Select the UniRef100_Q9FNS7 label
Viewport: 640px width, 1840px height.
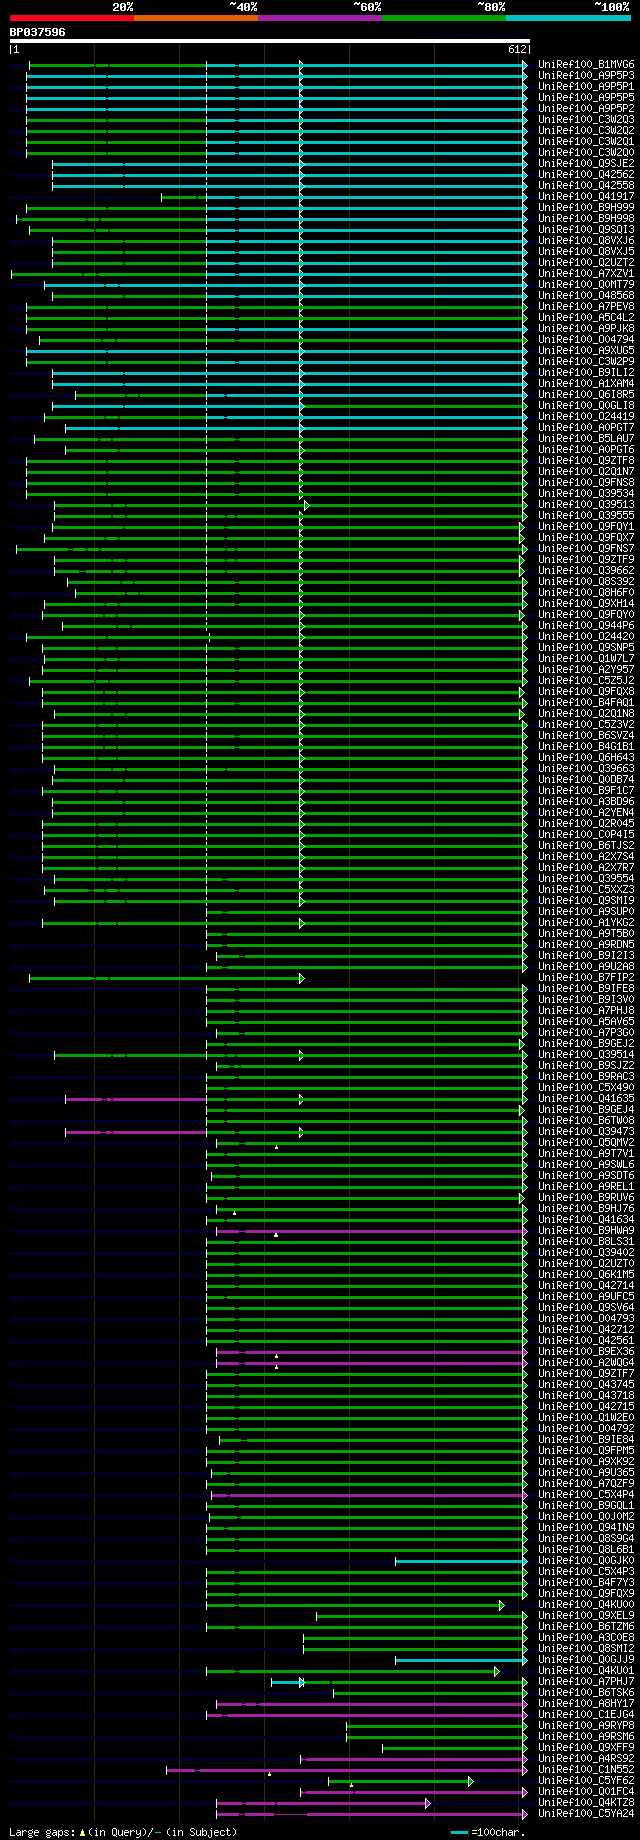(x=586, y=548)
